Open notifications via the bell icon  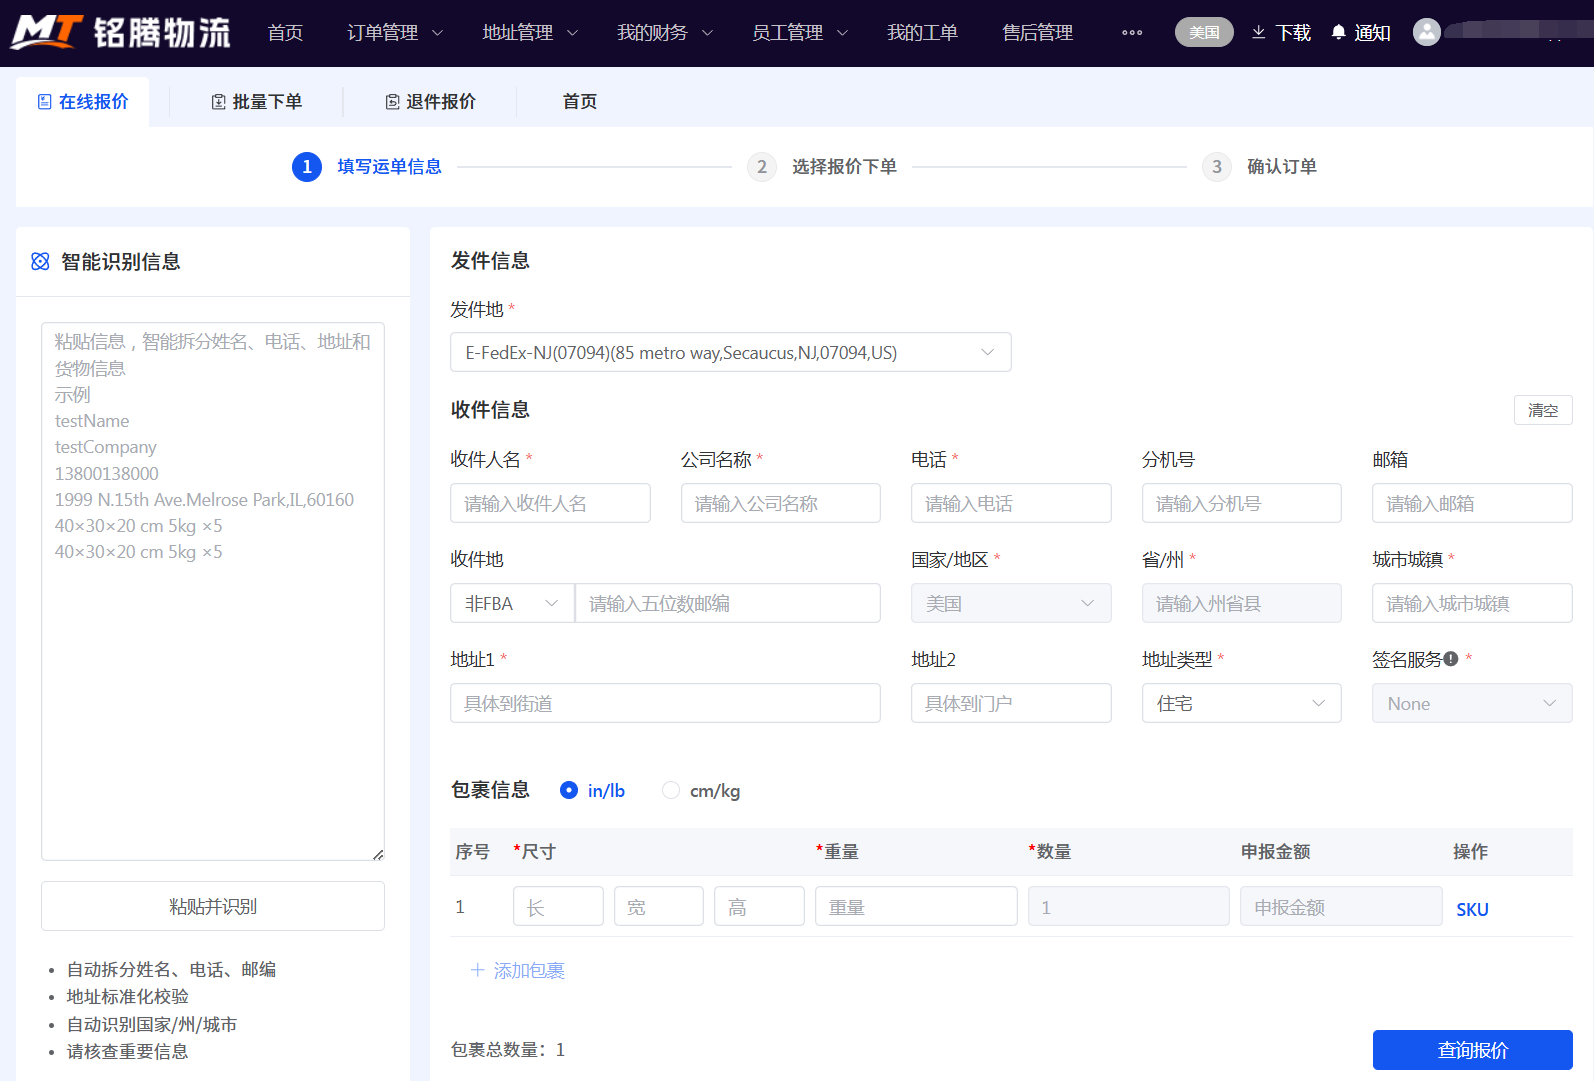pos(1338,32)
